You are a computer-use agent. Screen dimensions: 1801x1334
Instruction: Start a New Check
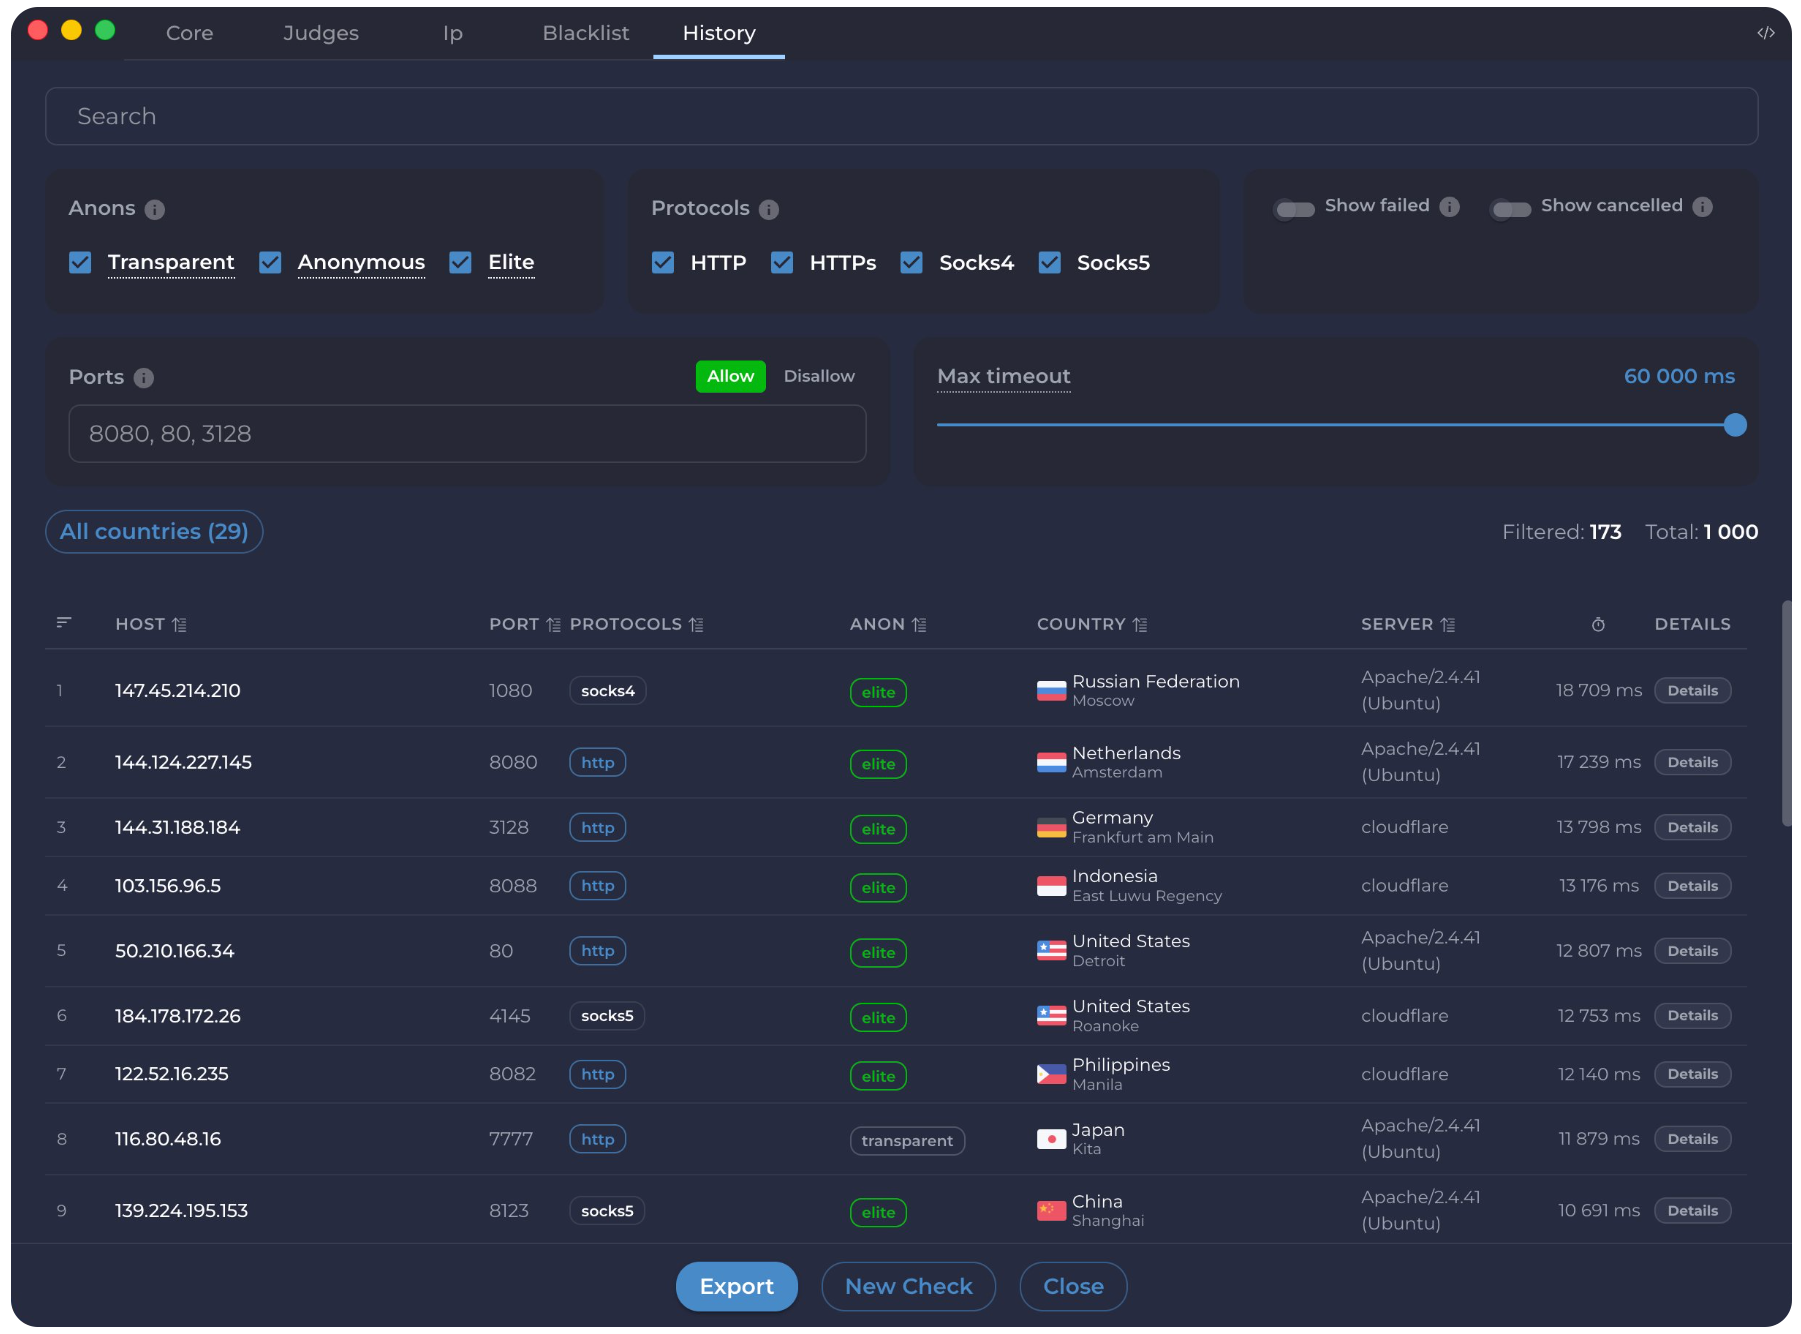point(908,1286)
